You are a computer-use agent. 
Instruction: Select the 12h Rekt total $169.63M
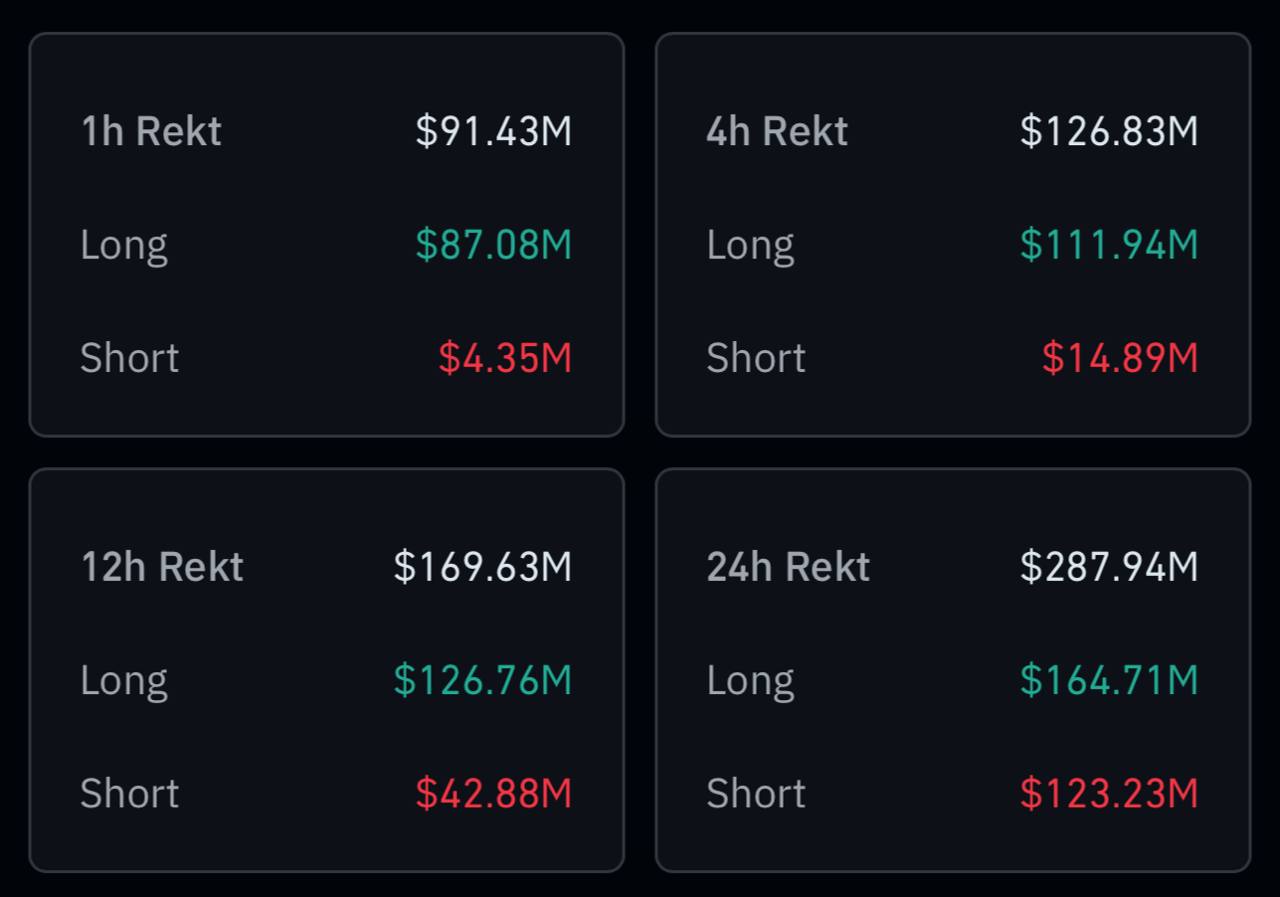[482, 567]
